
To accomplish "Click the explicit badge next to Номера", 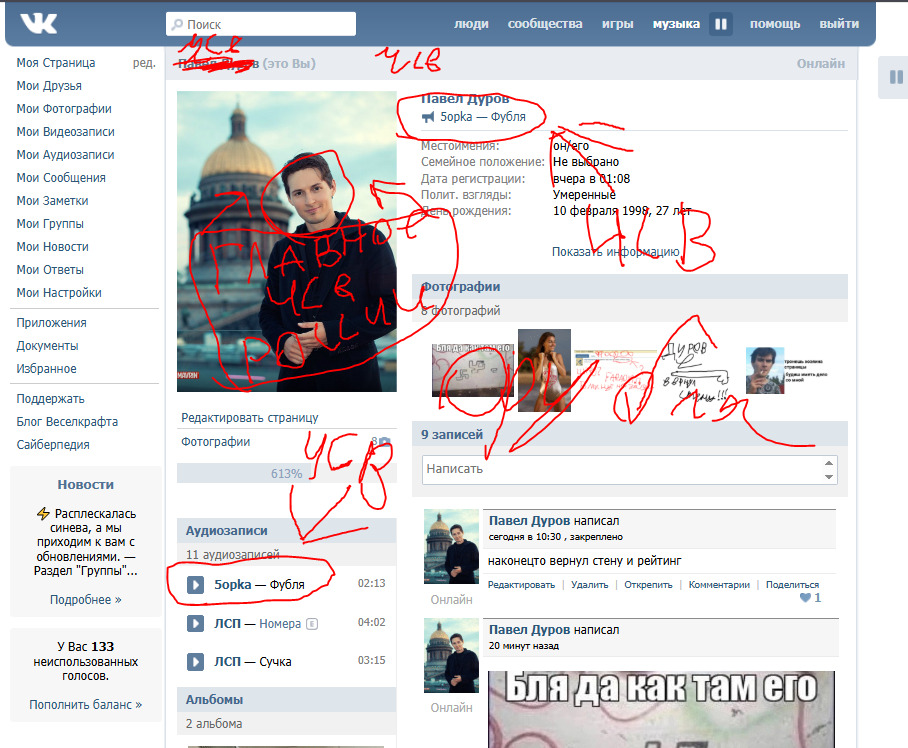I will coord(312,624).
